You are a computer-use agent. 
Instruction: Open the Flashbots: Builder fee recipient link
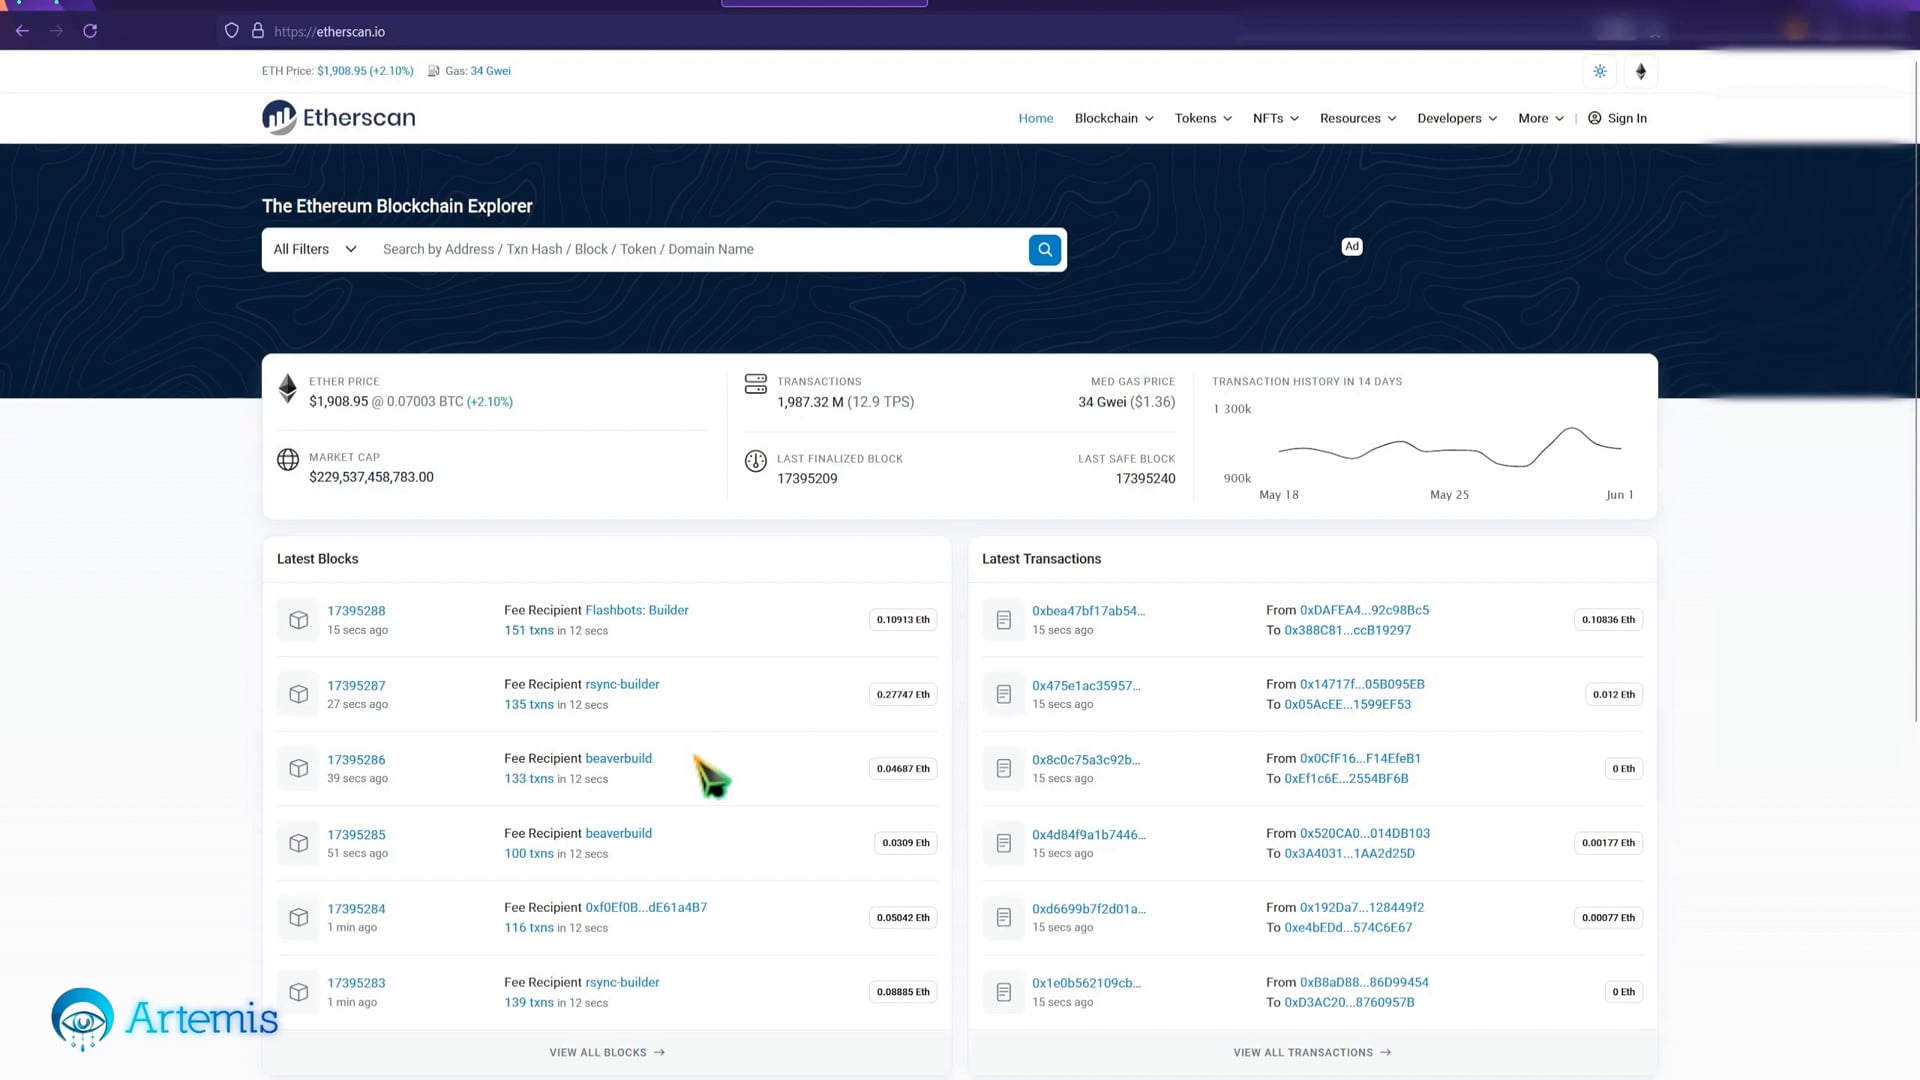point(637,610)
